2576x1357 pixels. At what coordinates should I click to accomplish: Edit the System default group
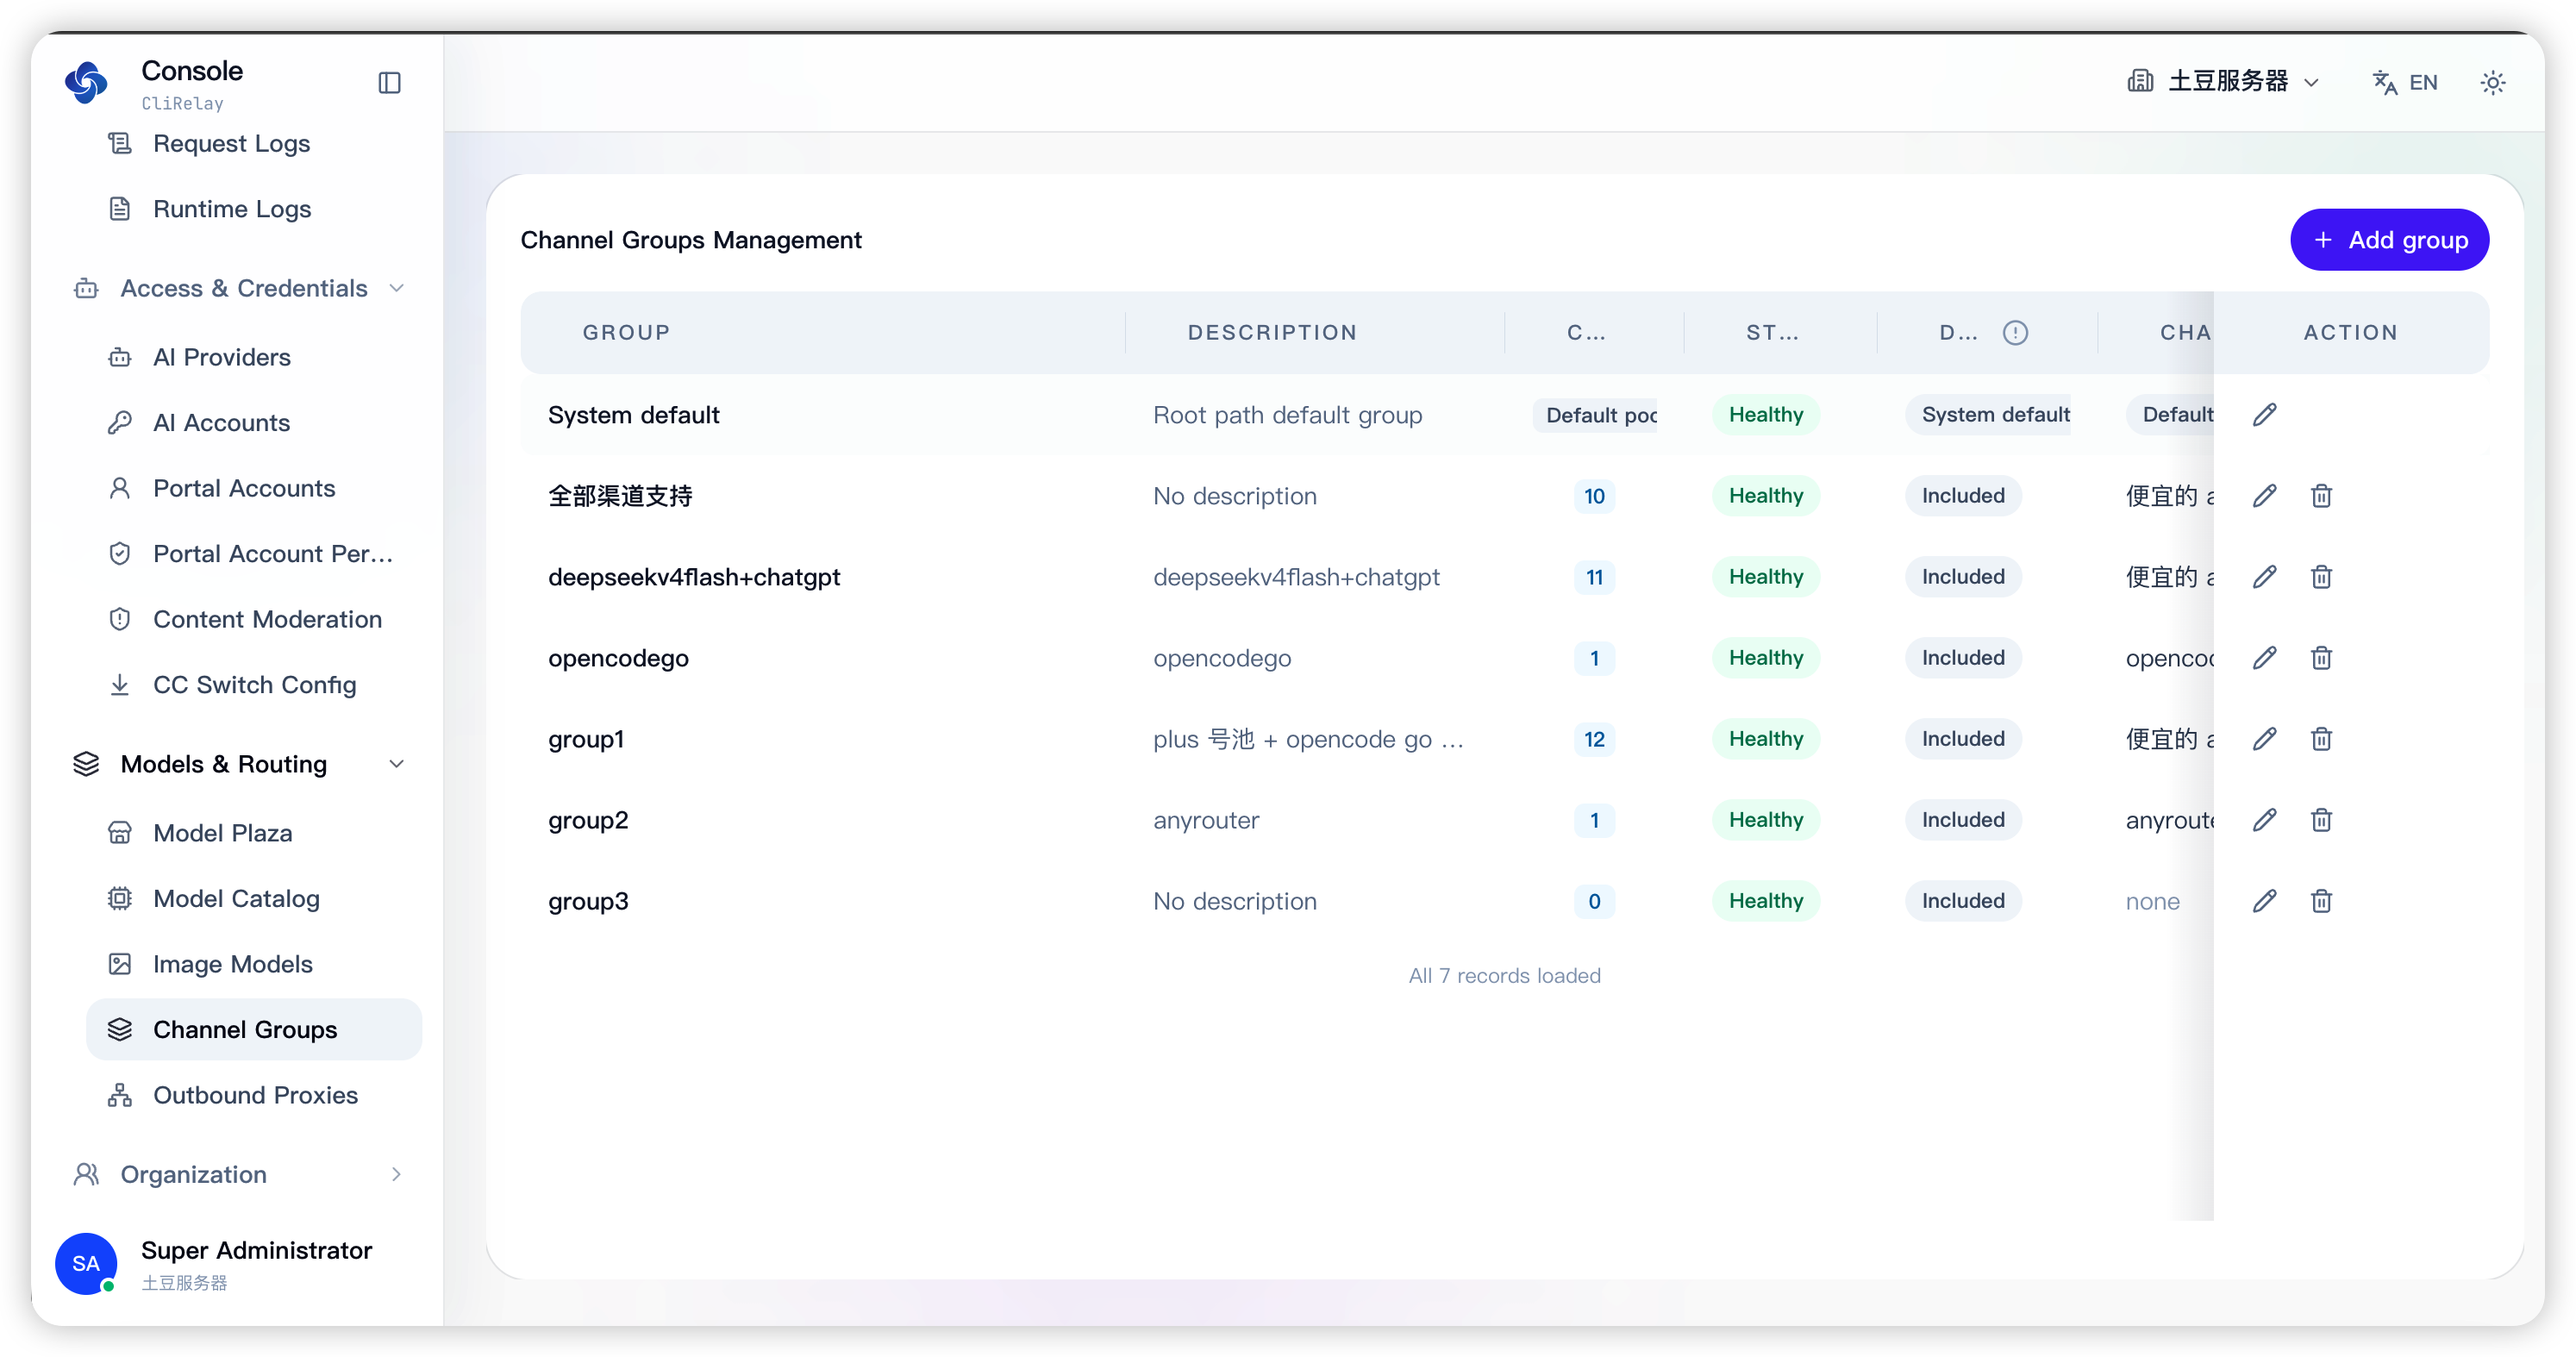click(2265, 415)
